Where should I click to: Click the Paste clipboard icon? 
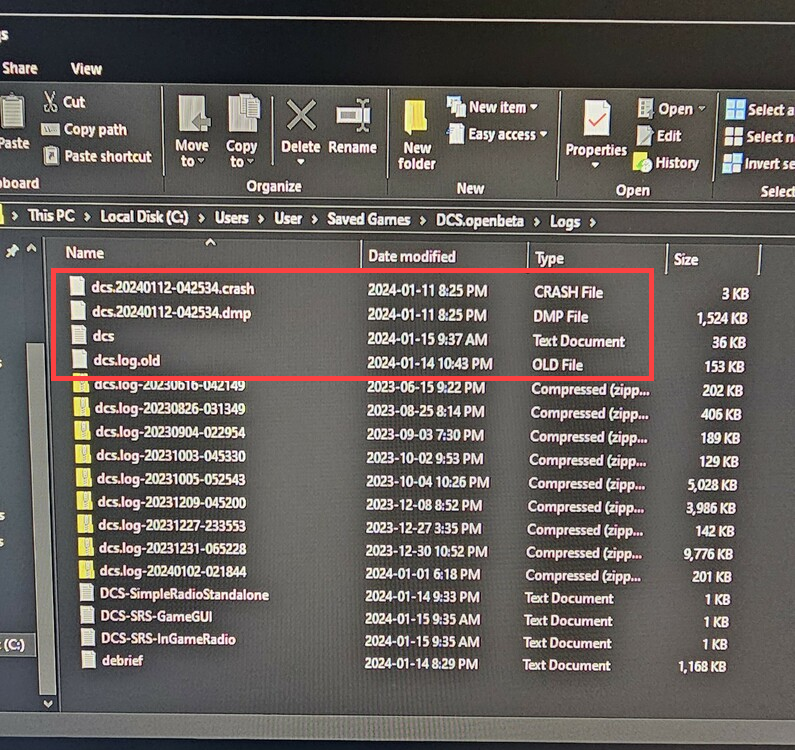point(13,111)
